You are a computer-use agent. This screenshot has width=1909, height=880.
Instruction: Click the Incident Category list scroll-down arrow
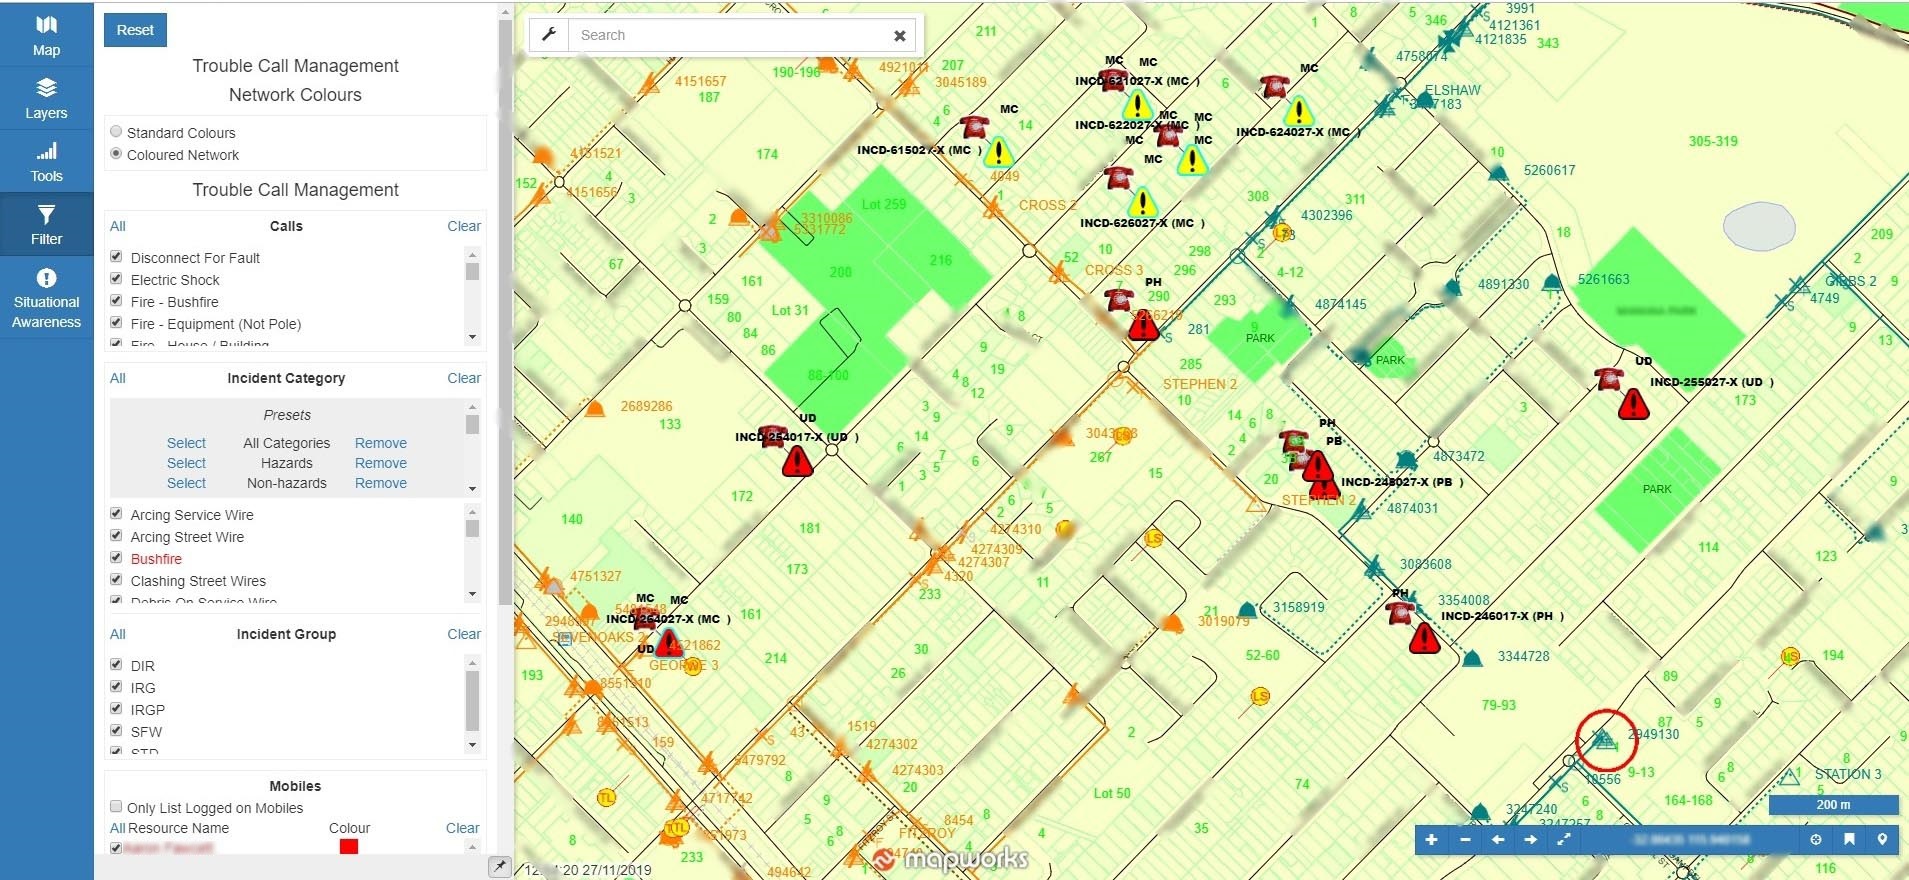coord(472,594)
